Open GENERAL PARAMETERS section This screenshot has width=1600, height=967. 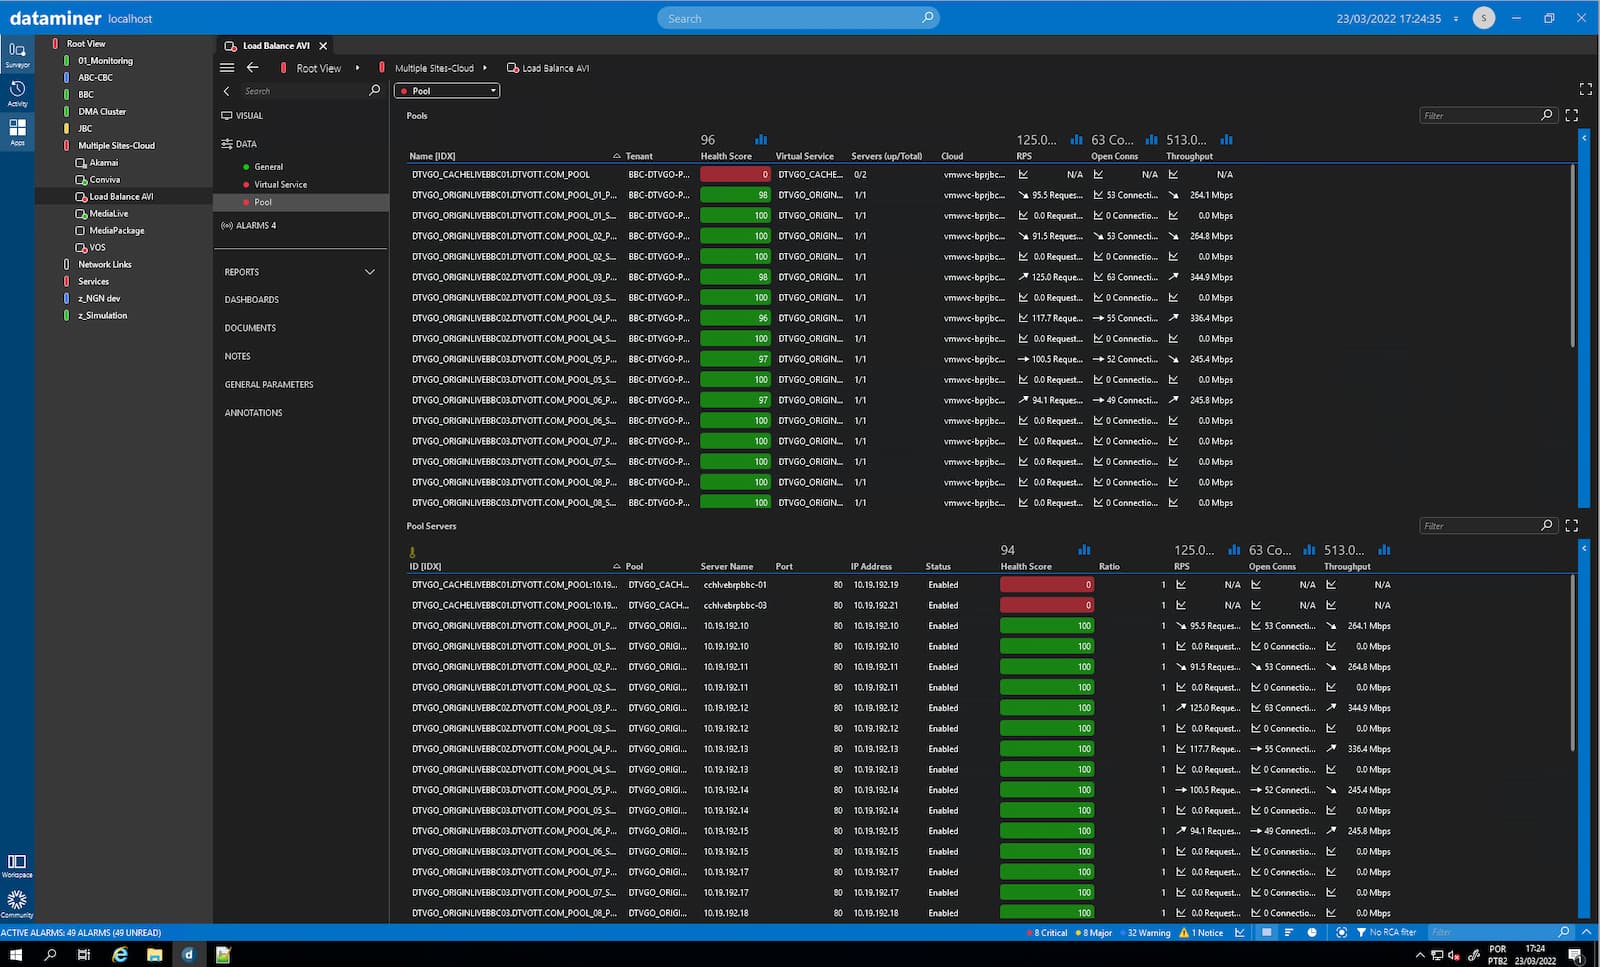click(x=269, y=385)
